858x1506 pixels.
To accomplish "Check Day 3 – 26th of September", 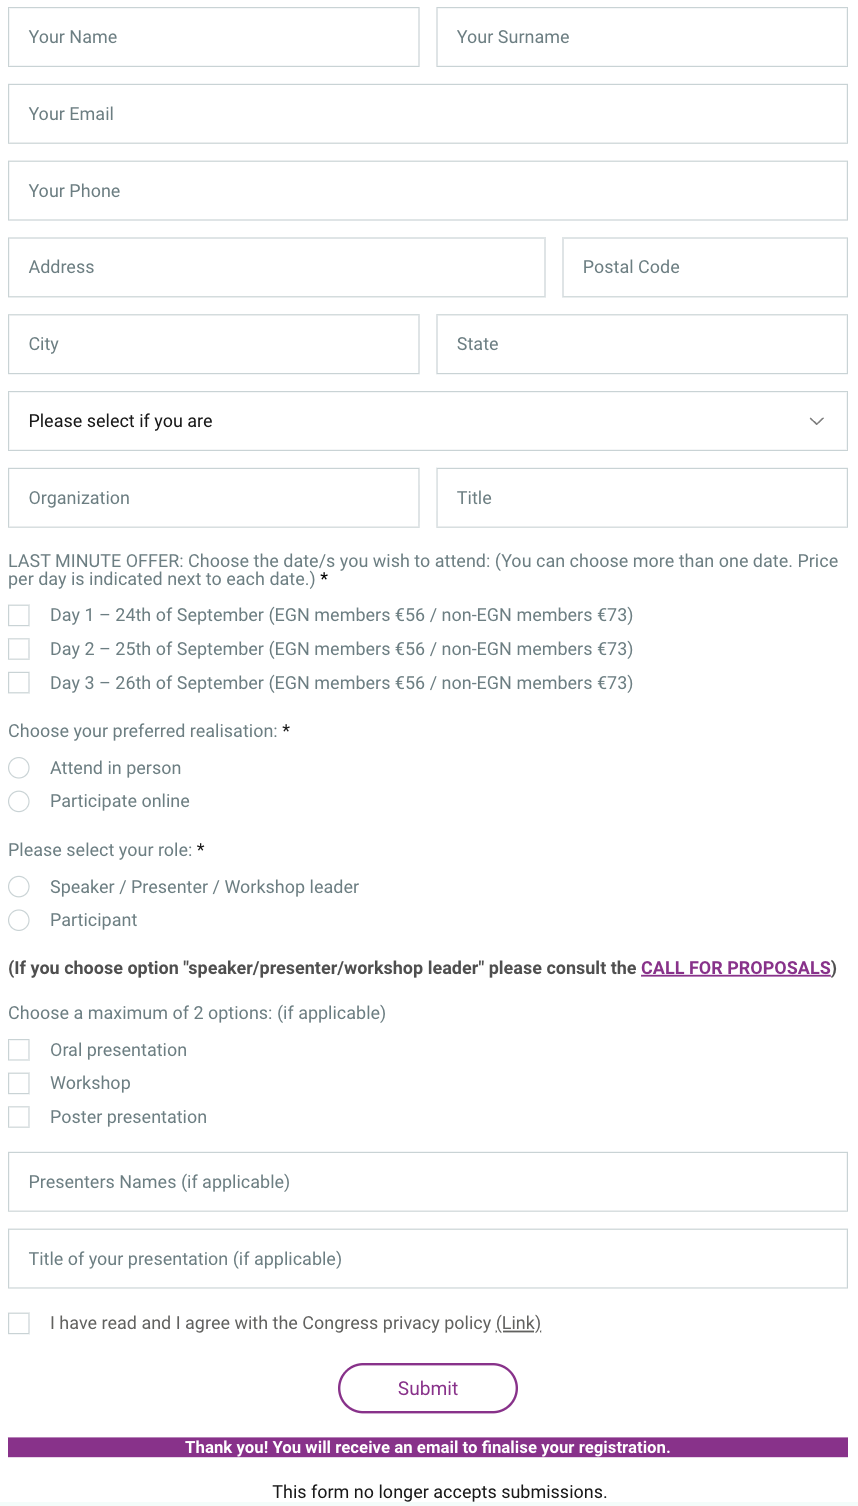I will click(x=19, y=683).
